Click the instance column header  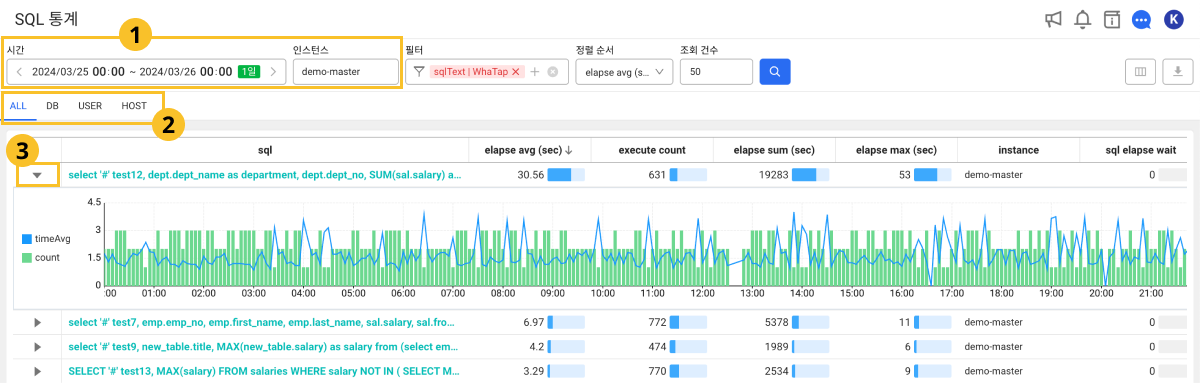click(1018, 150)
